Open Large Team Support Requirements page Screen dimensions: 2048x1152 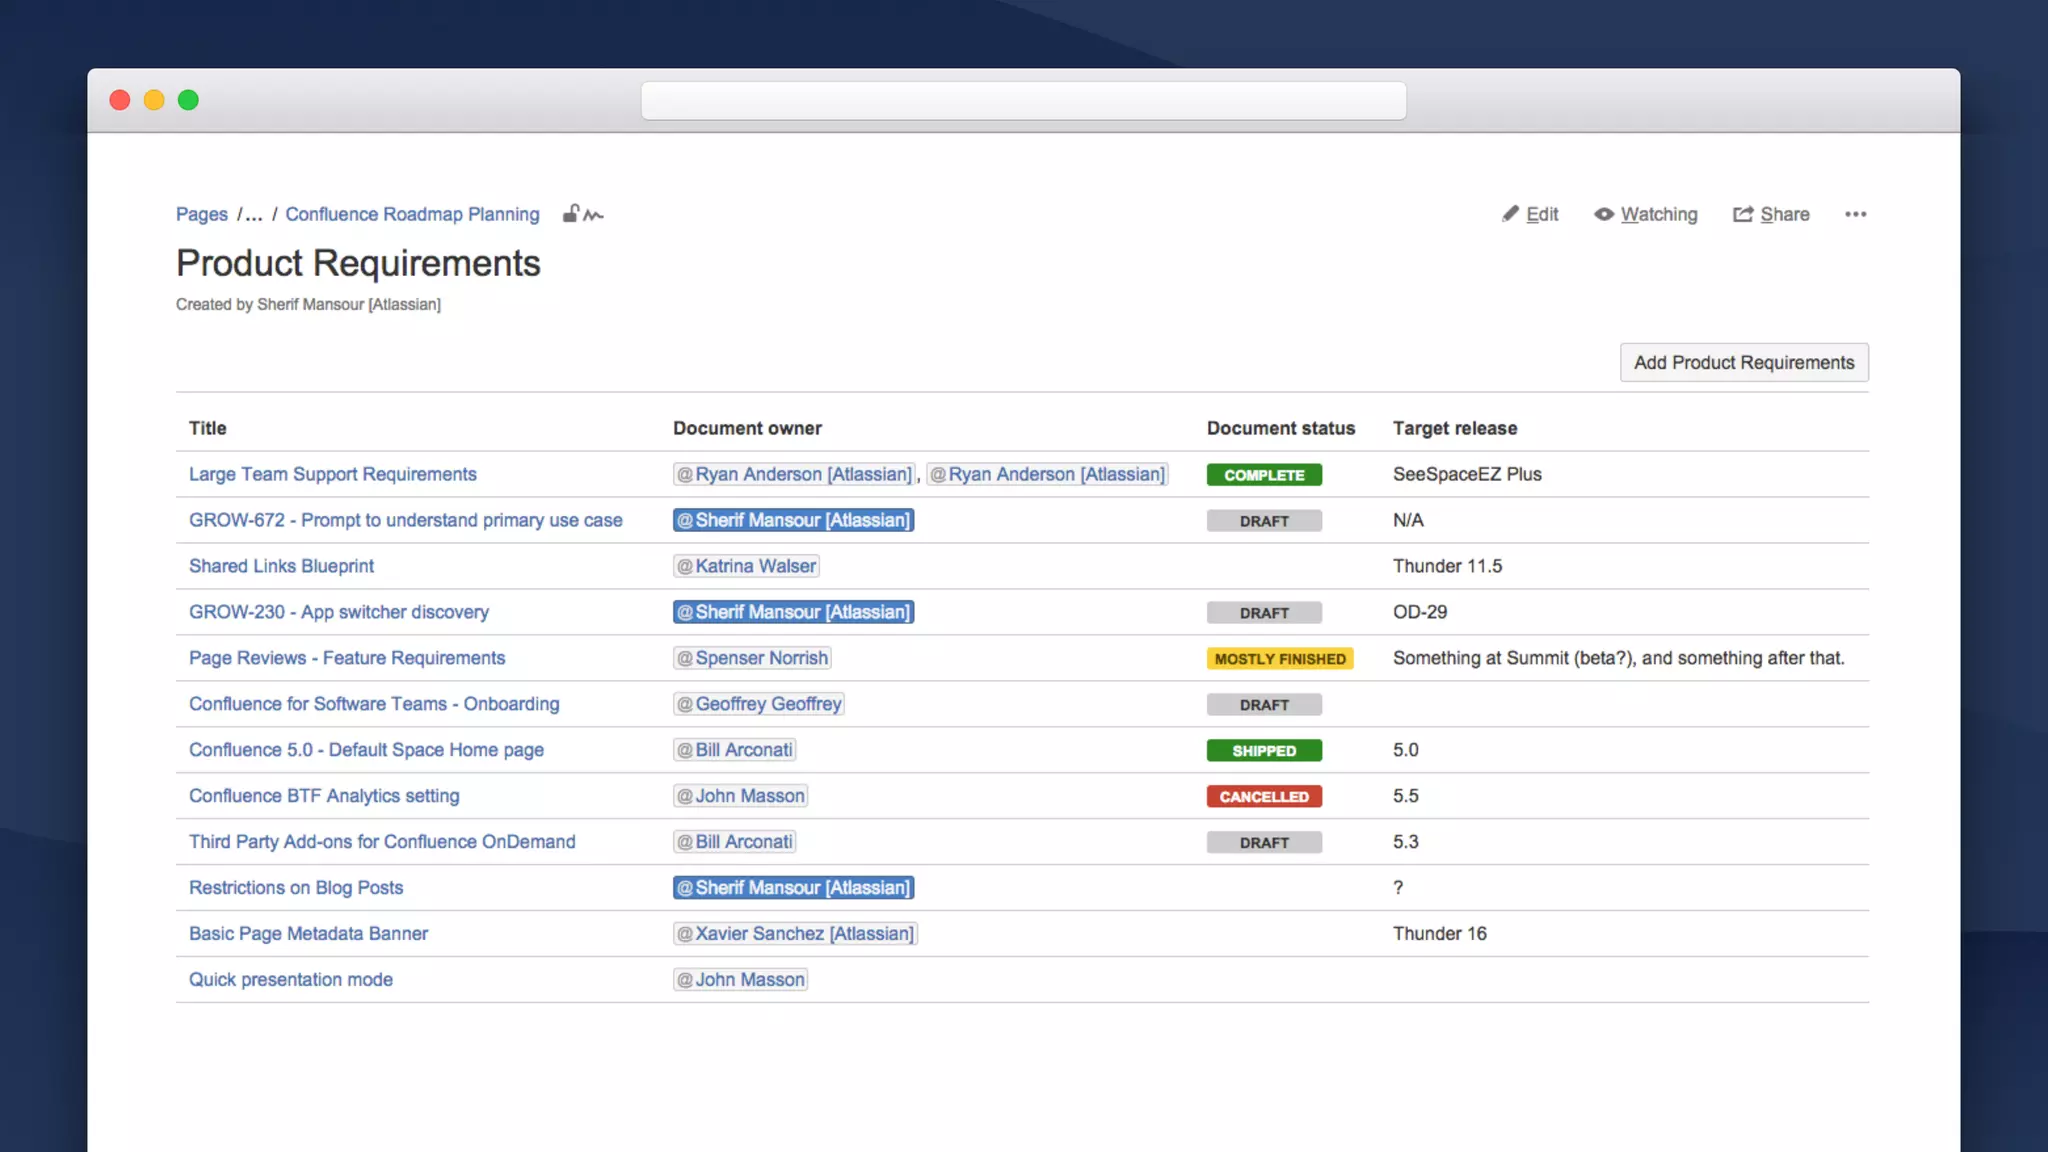coord(332,474)
